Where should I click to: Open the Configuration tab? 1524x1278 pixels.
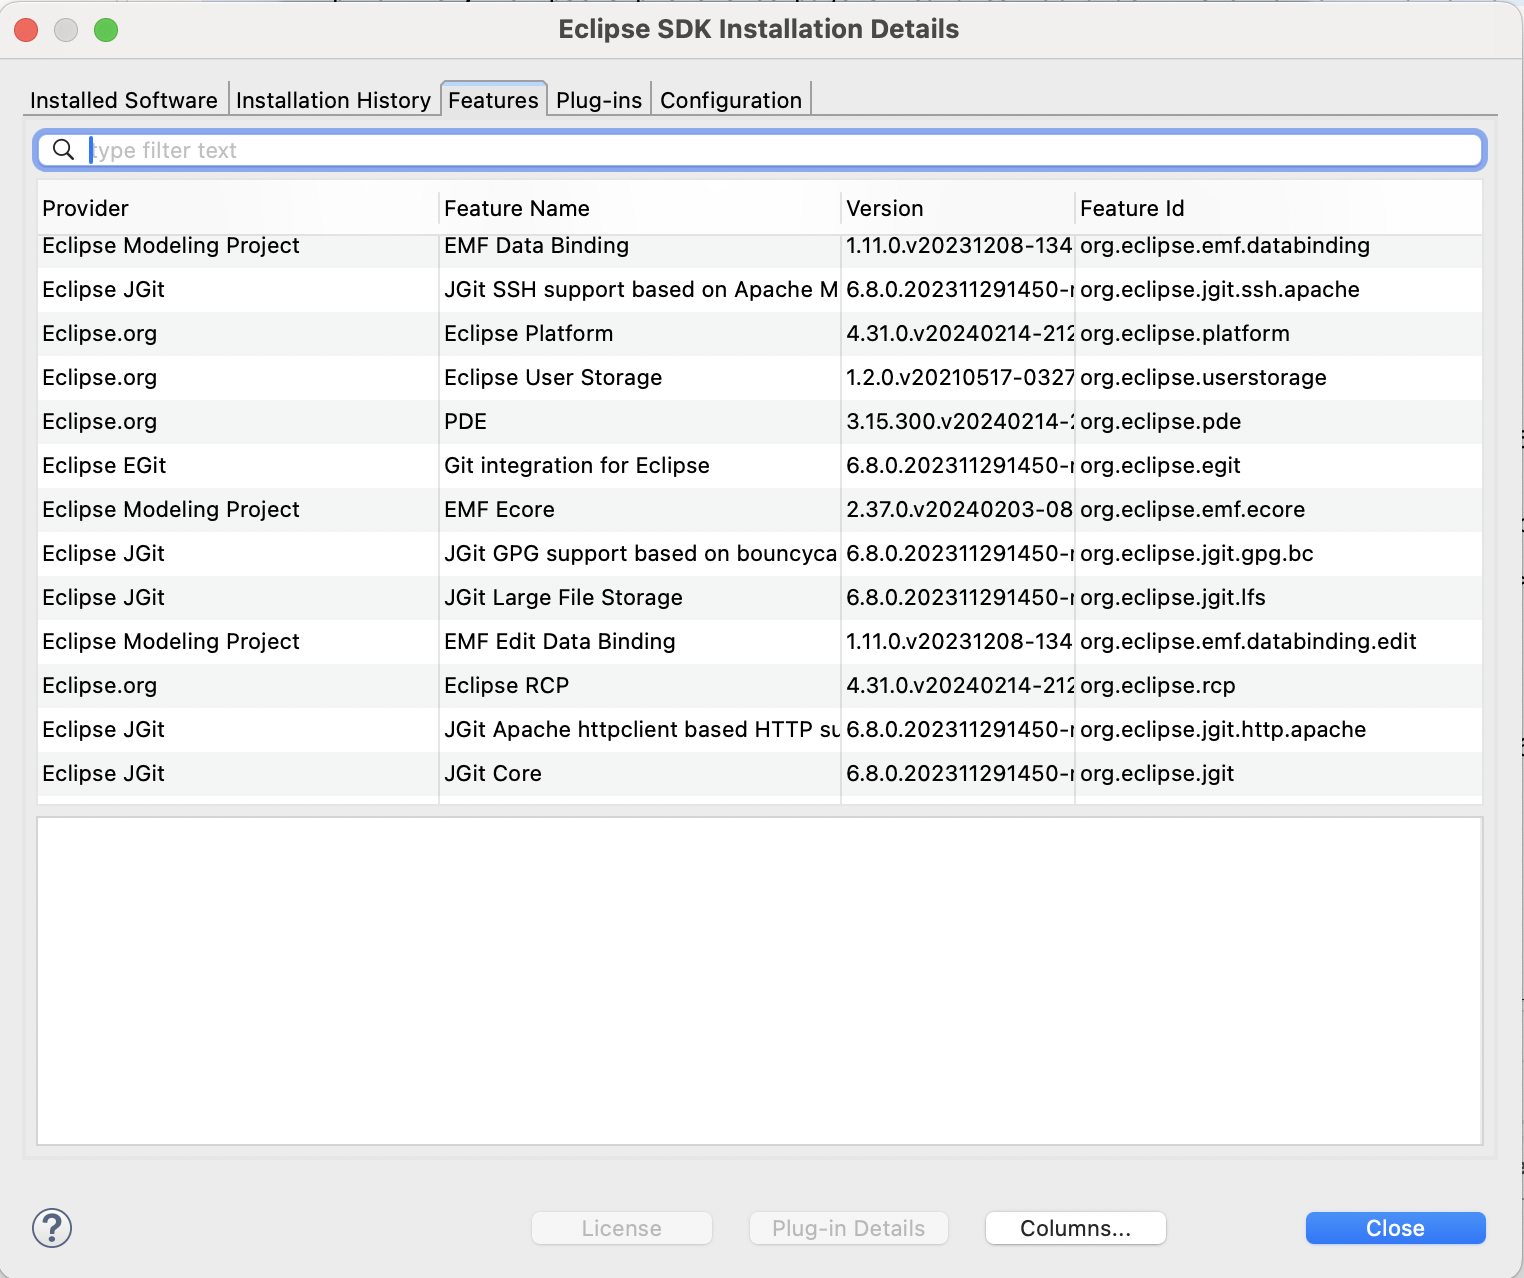(x=731, y=100)
